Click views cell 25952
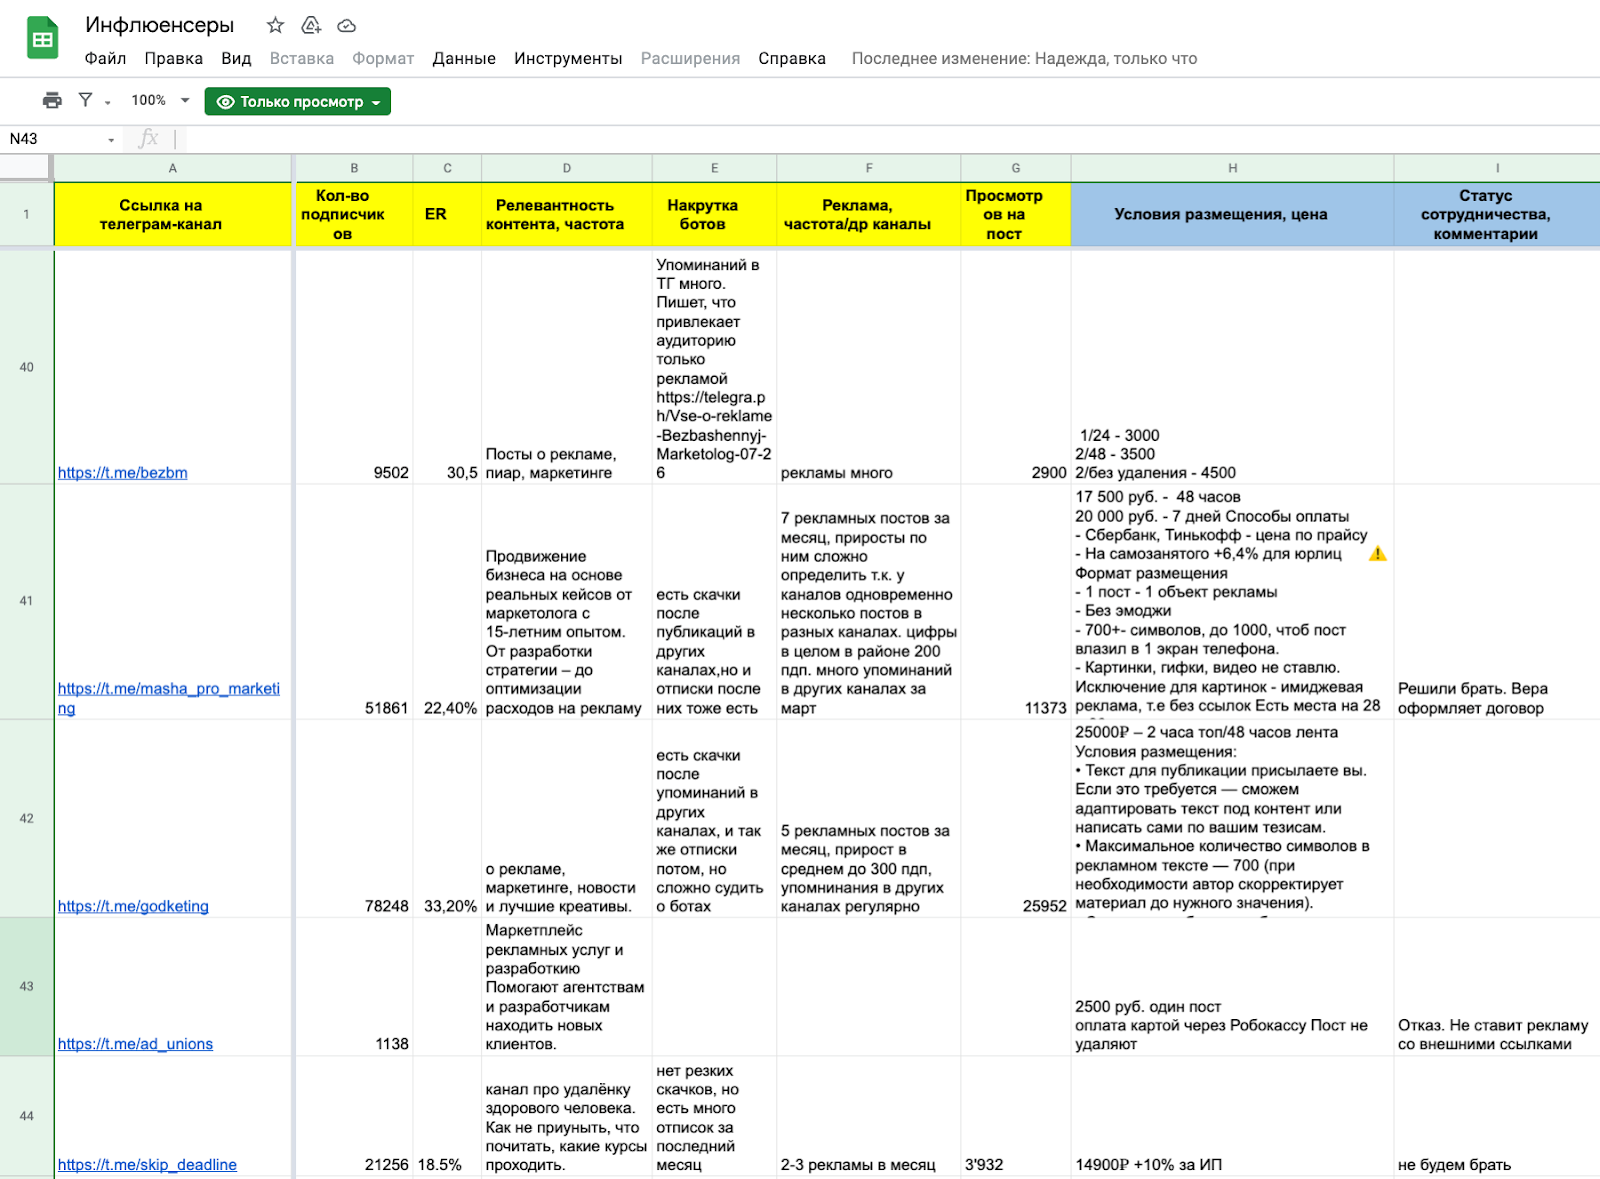The height and width of the screenshot is (1179, 1600). pyautogui.click(x=1016, y=818)
